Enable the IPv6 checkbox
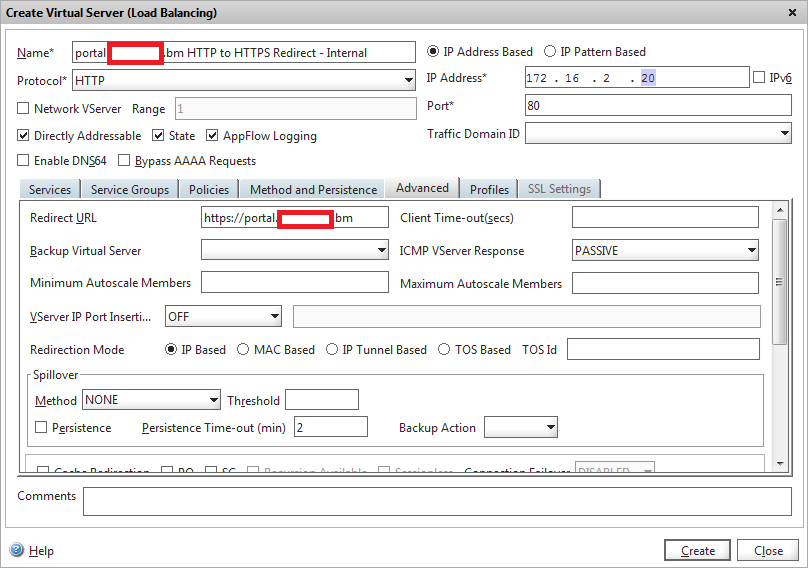Viewport: 808px width, 568px height. pos(759,77)
